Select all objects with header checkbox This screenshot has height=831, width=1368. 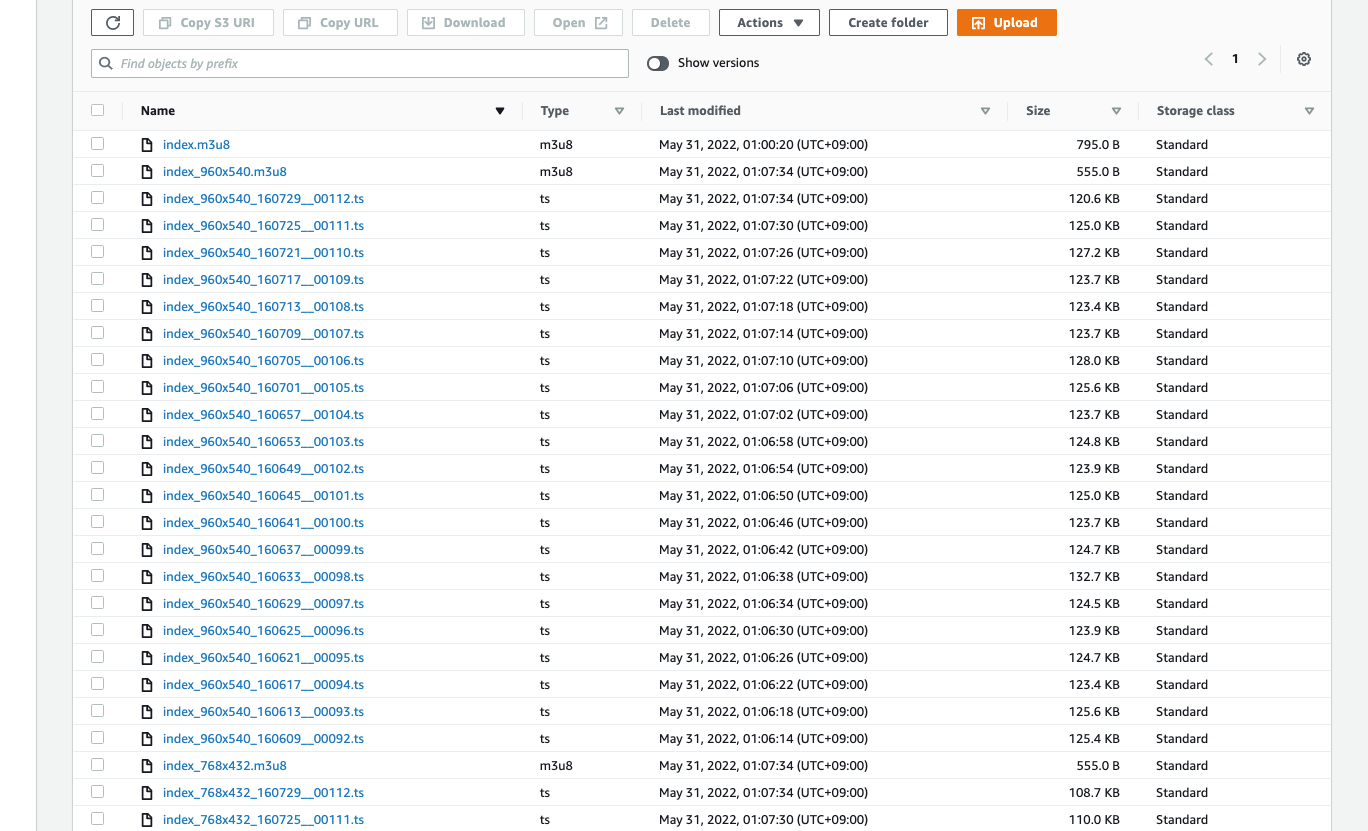pos(97,111)
